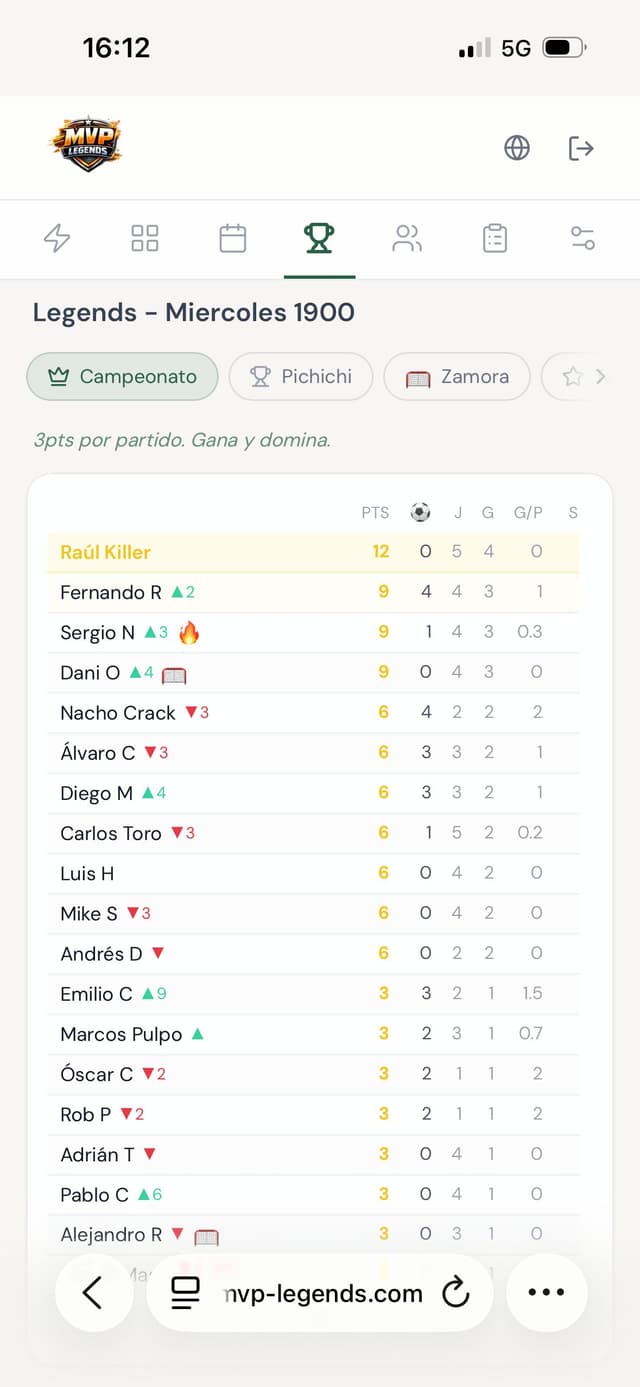Viewport: 640px width, 1387px height.
Task: Open the players group tab
Action: pyautogui.click(x=407, y=238)
